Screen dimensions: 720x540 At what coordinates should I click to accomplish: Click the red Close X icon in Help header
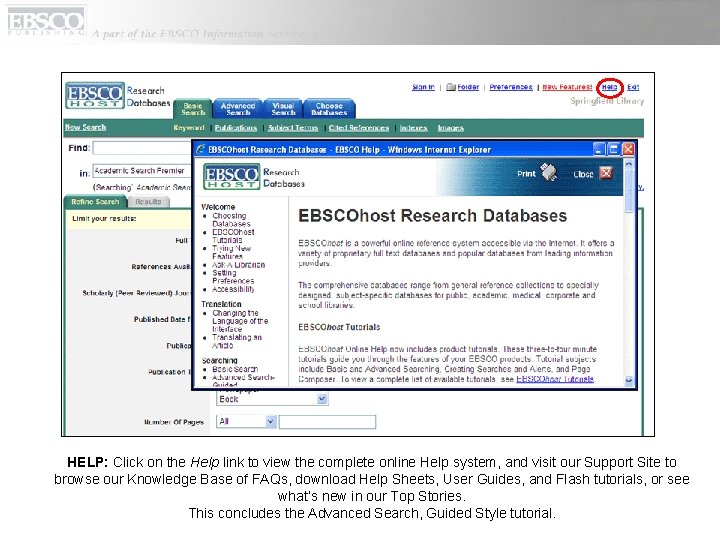(606, 173)
